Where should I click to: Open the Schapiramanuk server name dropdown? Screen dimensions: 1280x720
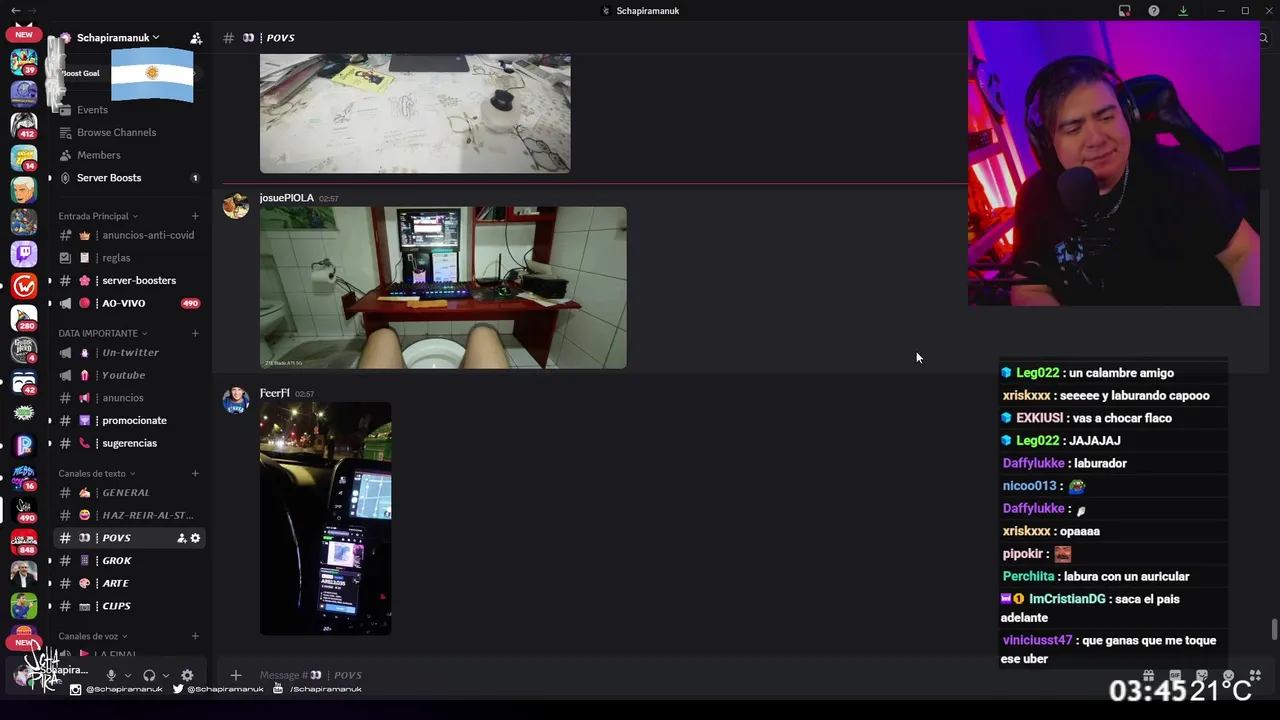(118, 38)
